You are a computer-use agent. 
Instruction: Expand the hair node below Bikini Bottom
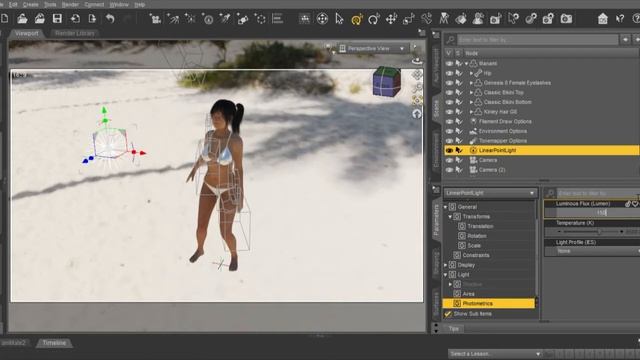tap(471, 112)
